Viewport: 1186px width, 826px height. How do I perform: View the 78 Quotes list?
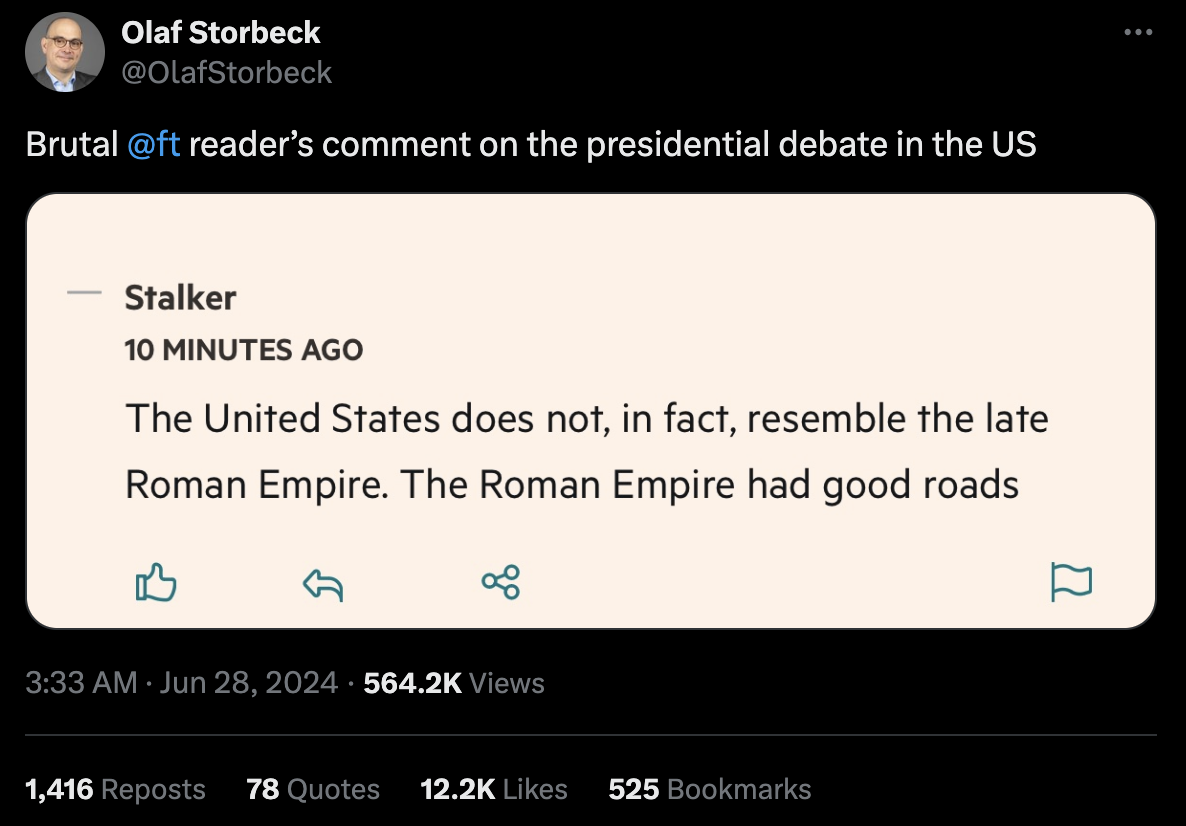pyautogui.click(x=313, y=789)
